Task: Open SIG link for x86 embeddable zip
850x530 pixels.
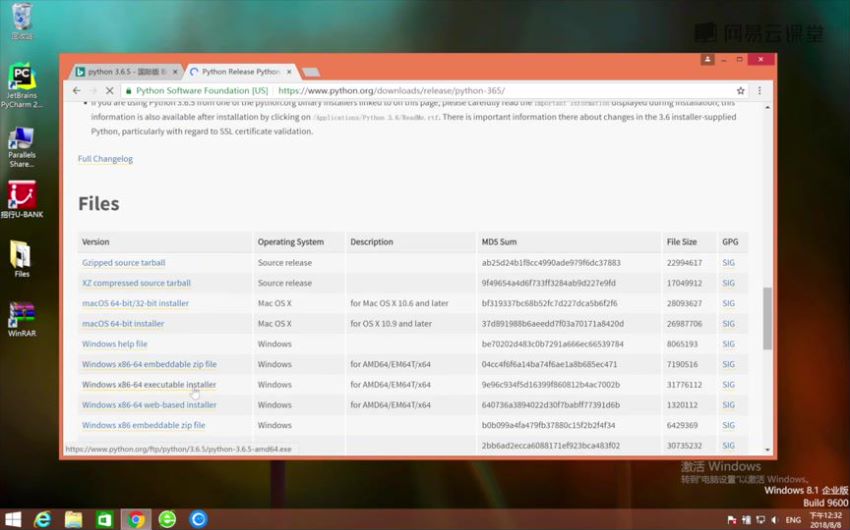Action: (x=729, y=425)
